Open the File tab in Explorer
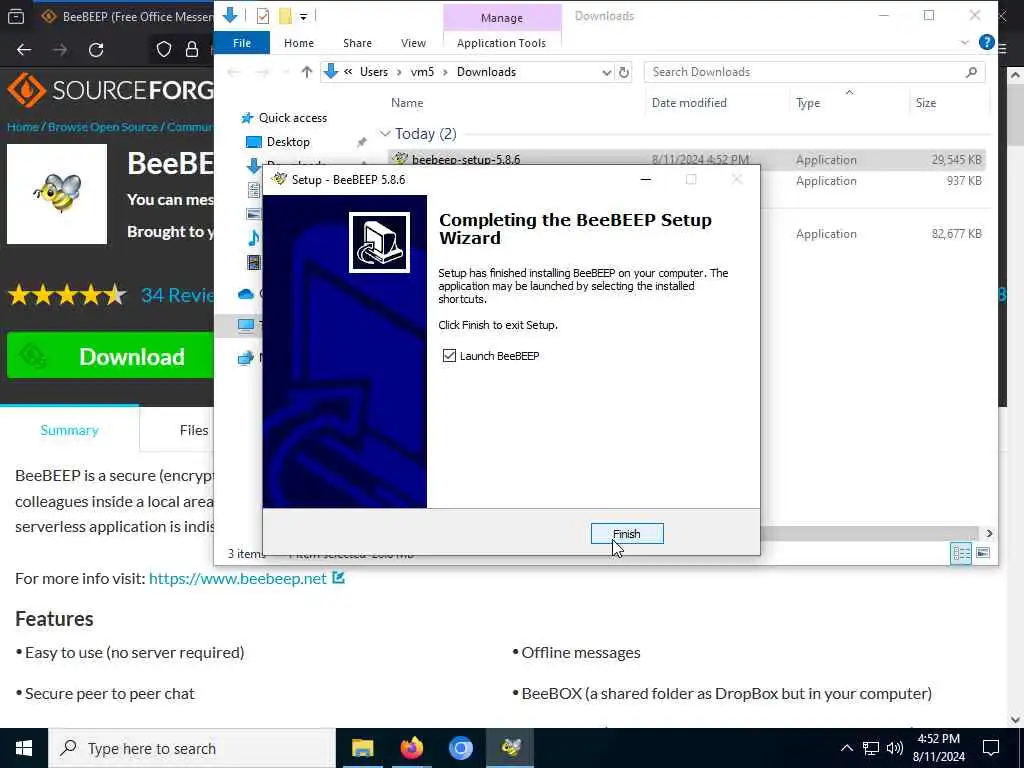 242,43
